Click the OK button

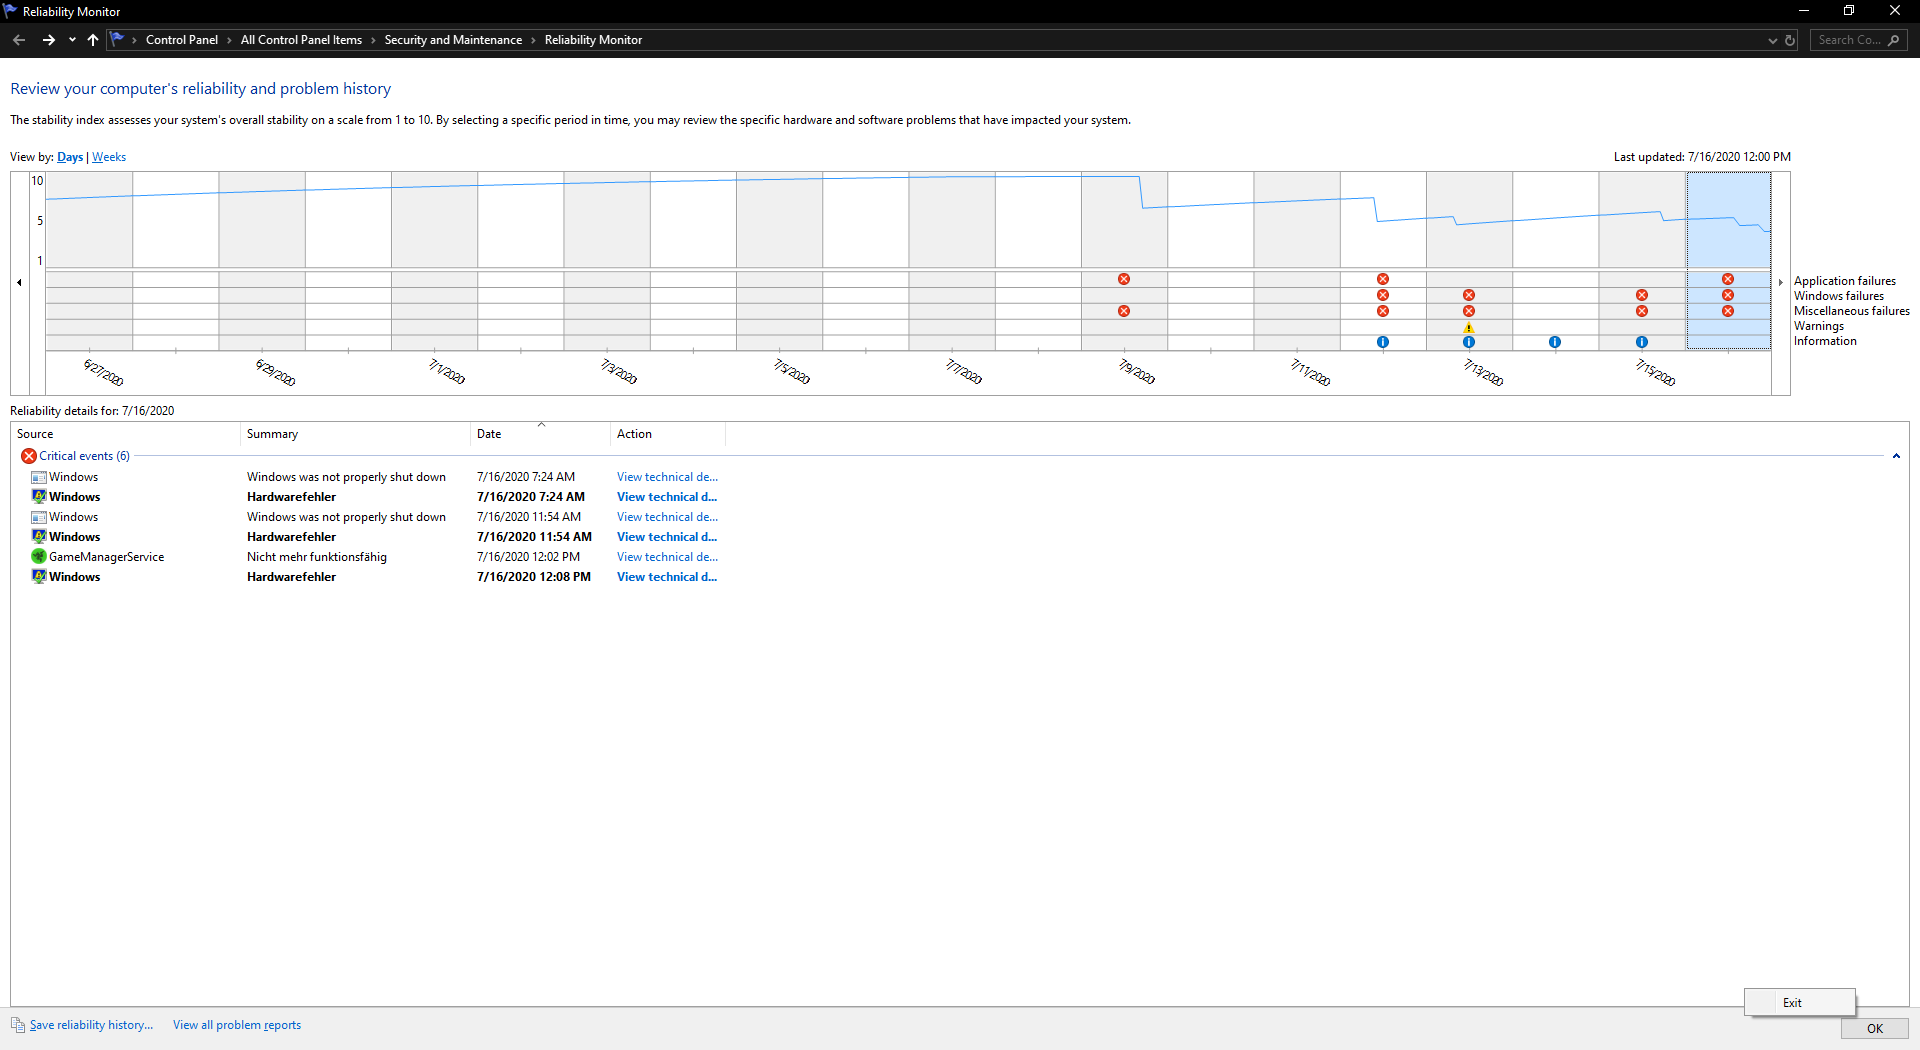(x=1875, y=1028)
